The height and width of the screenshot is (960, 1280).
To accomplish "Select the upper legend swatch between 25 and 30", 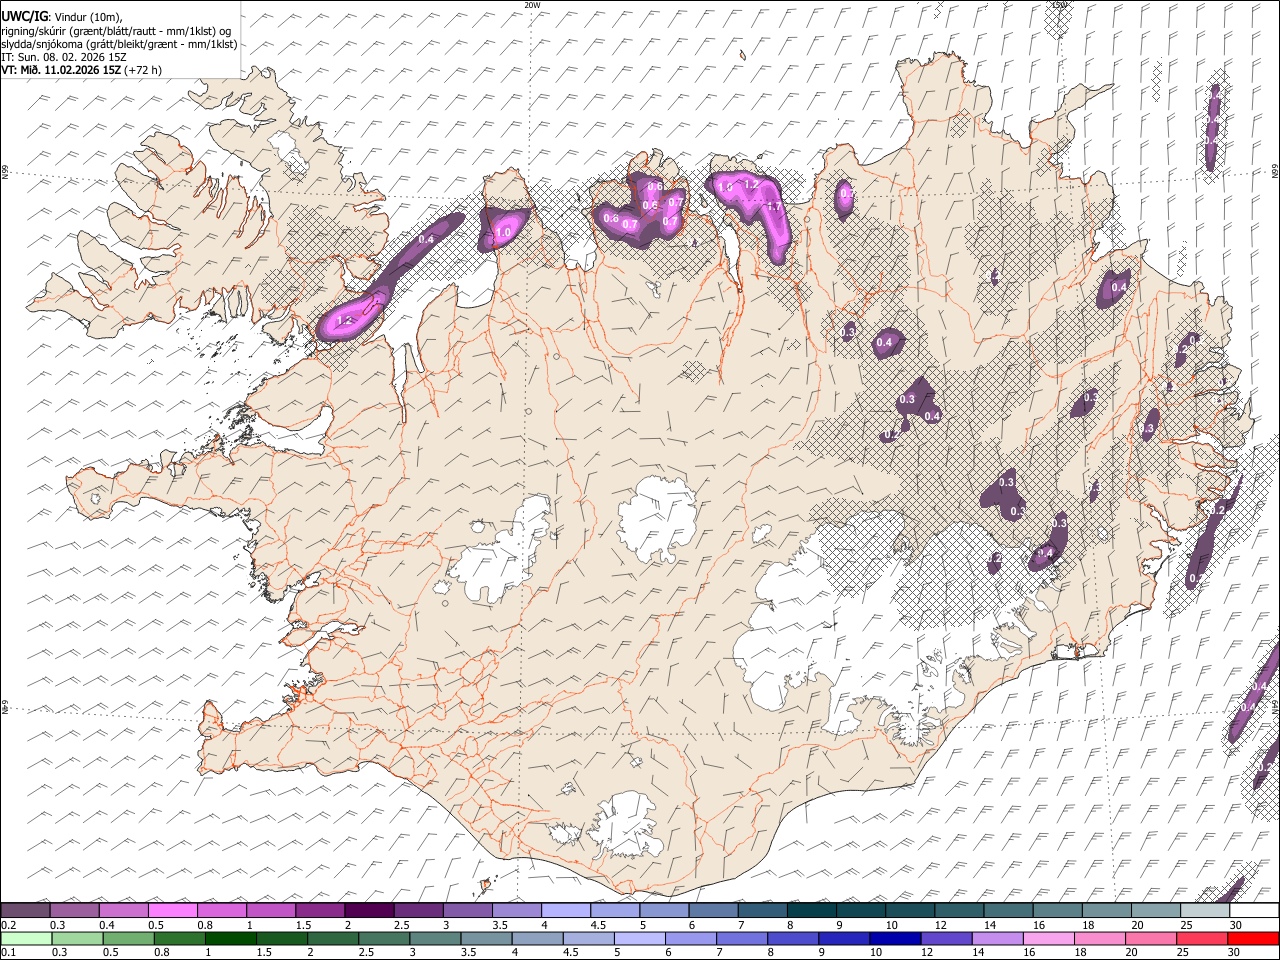I will click(1206, 911).
